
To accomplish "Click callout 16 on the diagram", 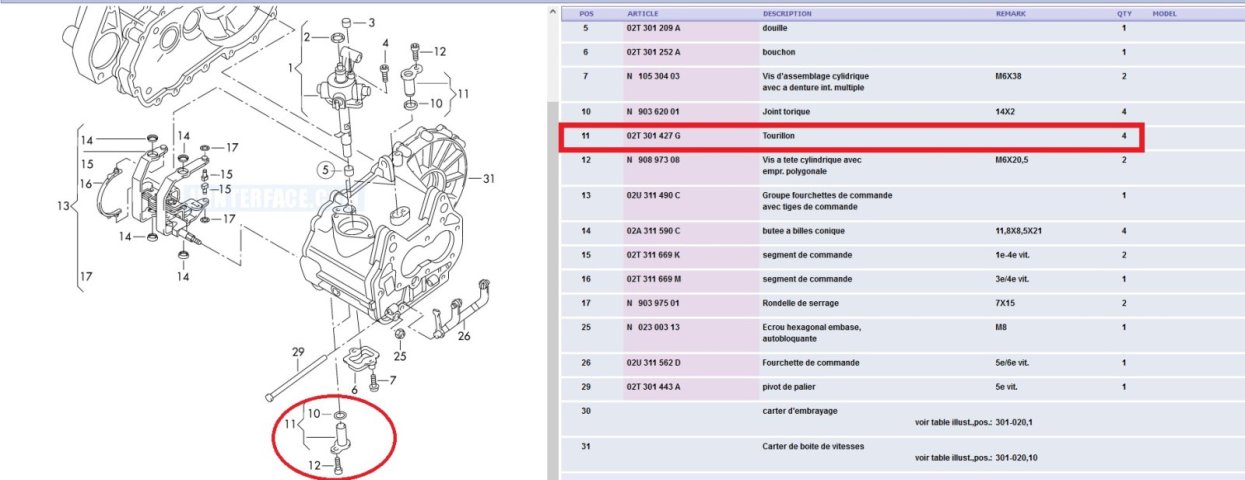I will 86,183.
